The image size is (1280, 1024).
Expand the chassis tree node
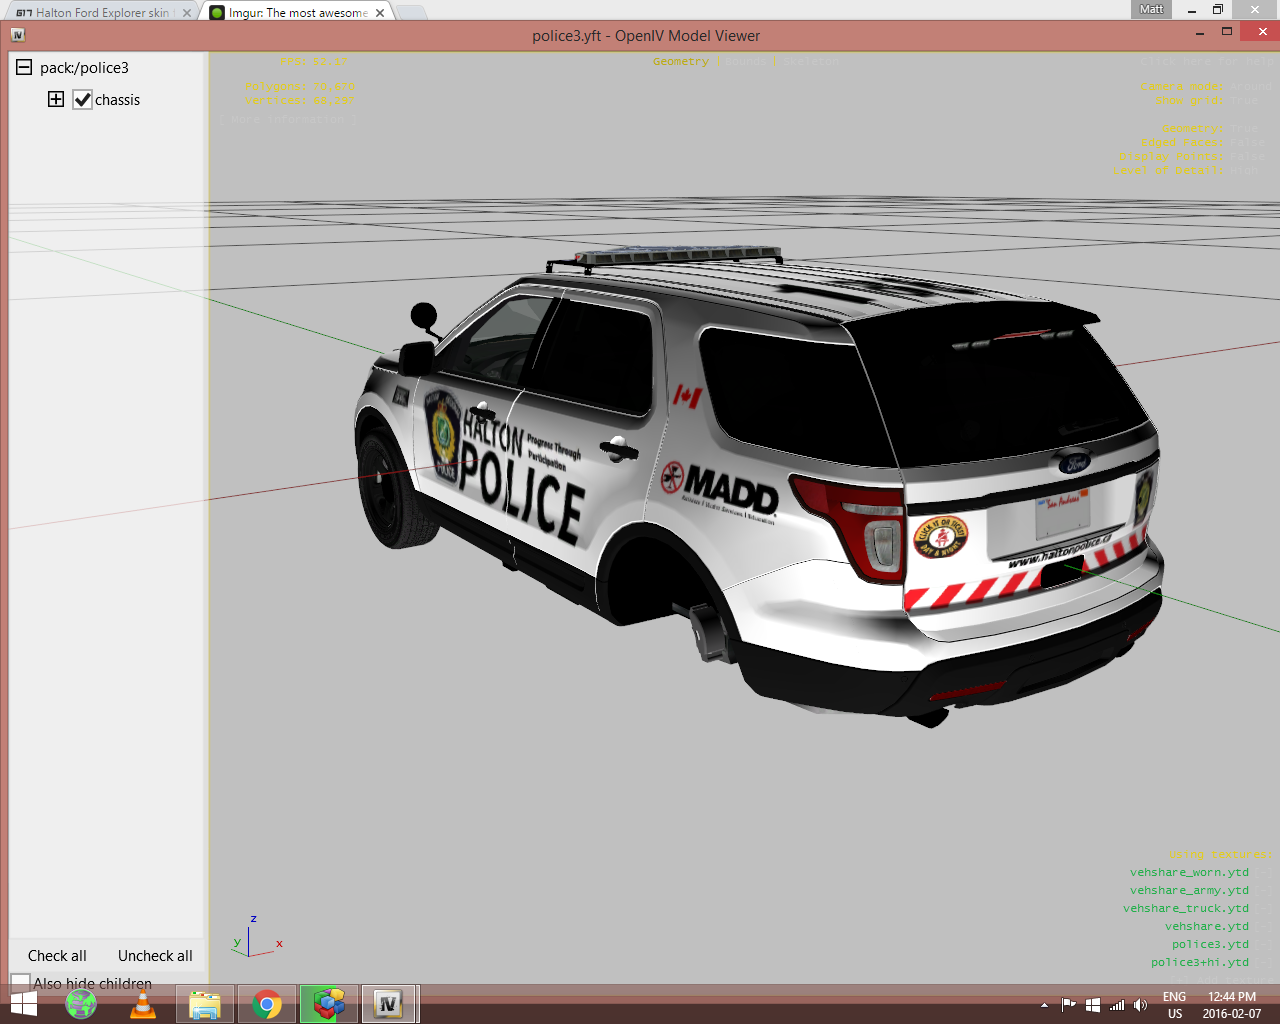coord(56,99)
